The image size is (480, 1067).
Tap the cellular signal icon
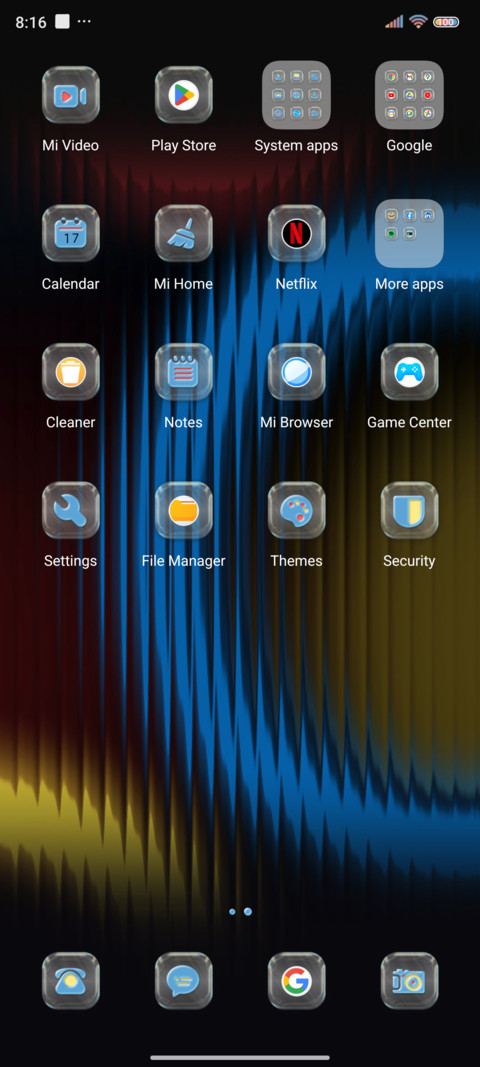(394, 22)
